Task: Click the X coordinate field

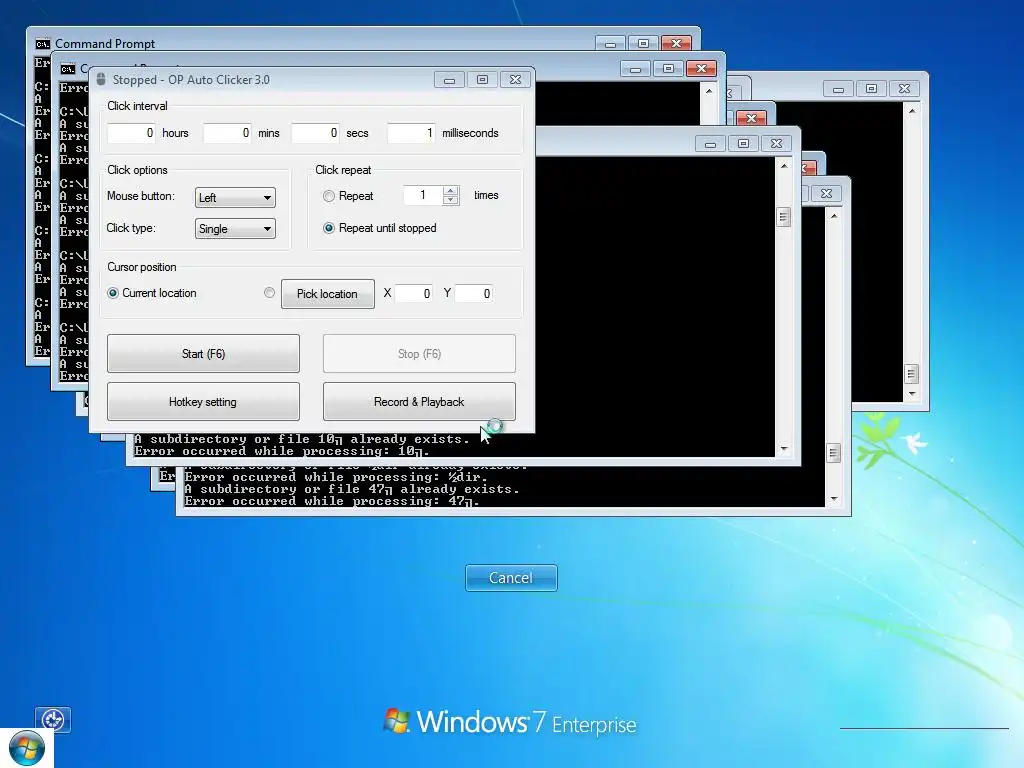Action: click(413, 294)
